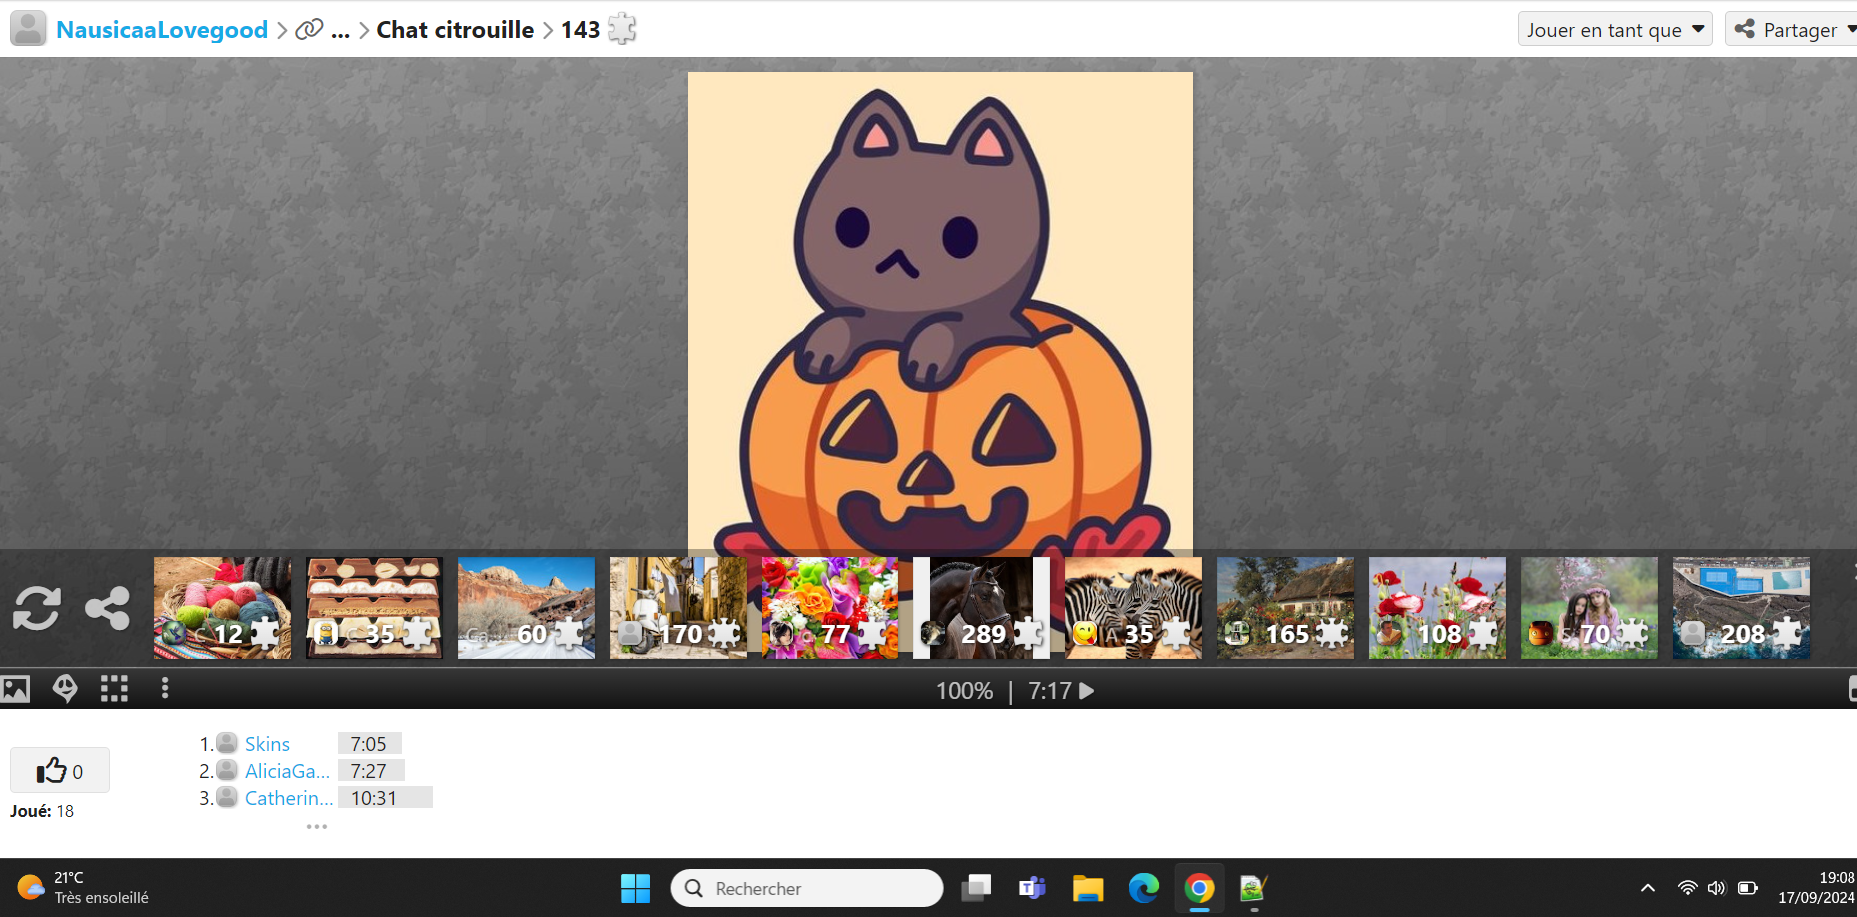Image resolution: width=1857 pixels, height=917 pixels.
Task: Open the NausicaaLovegood profile link
Action: click(x=162, y=30)
